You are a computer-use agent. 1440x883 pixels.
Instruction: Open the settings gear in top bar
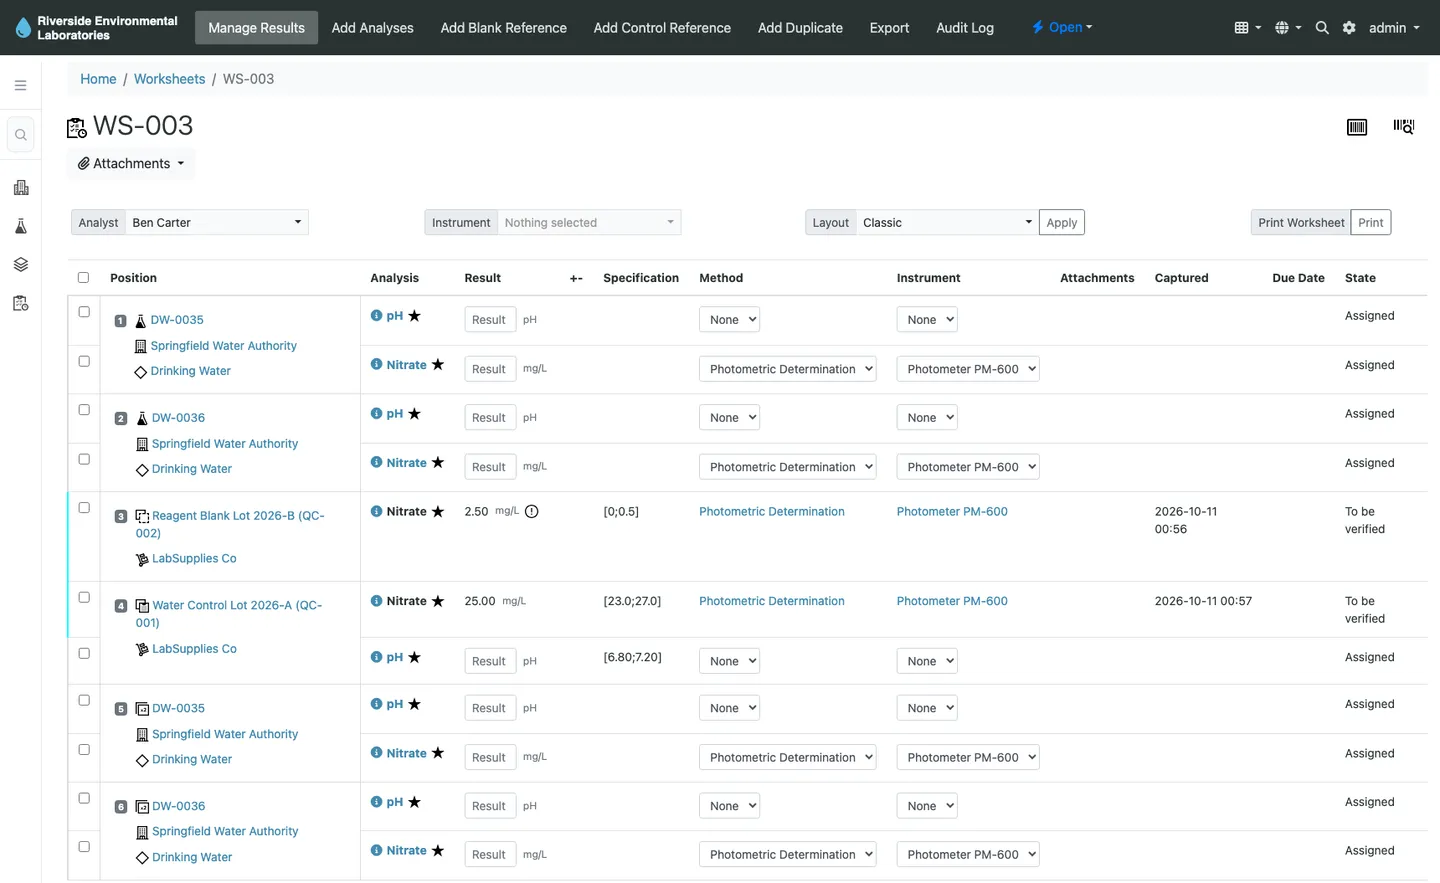[1349, 28]
